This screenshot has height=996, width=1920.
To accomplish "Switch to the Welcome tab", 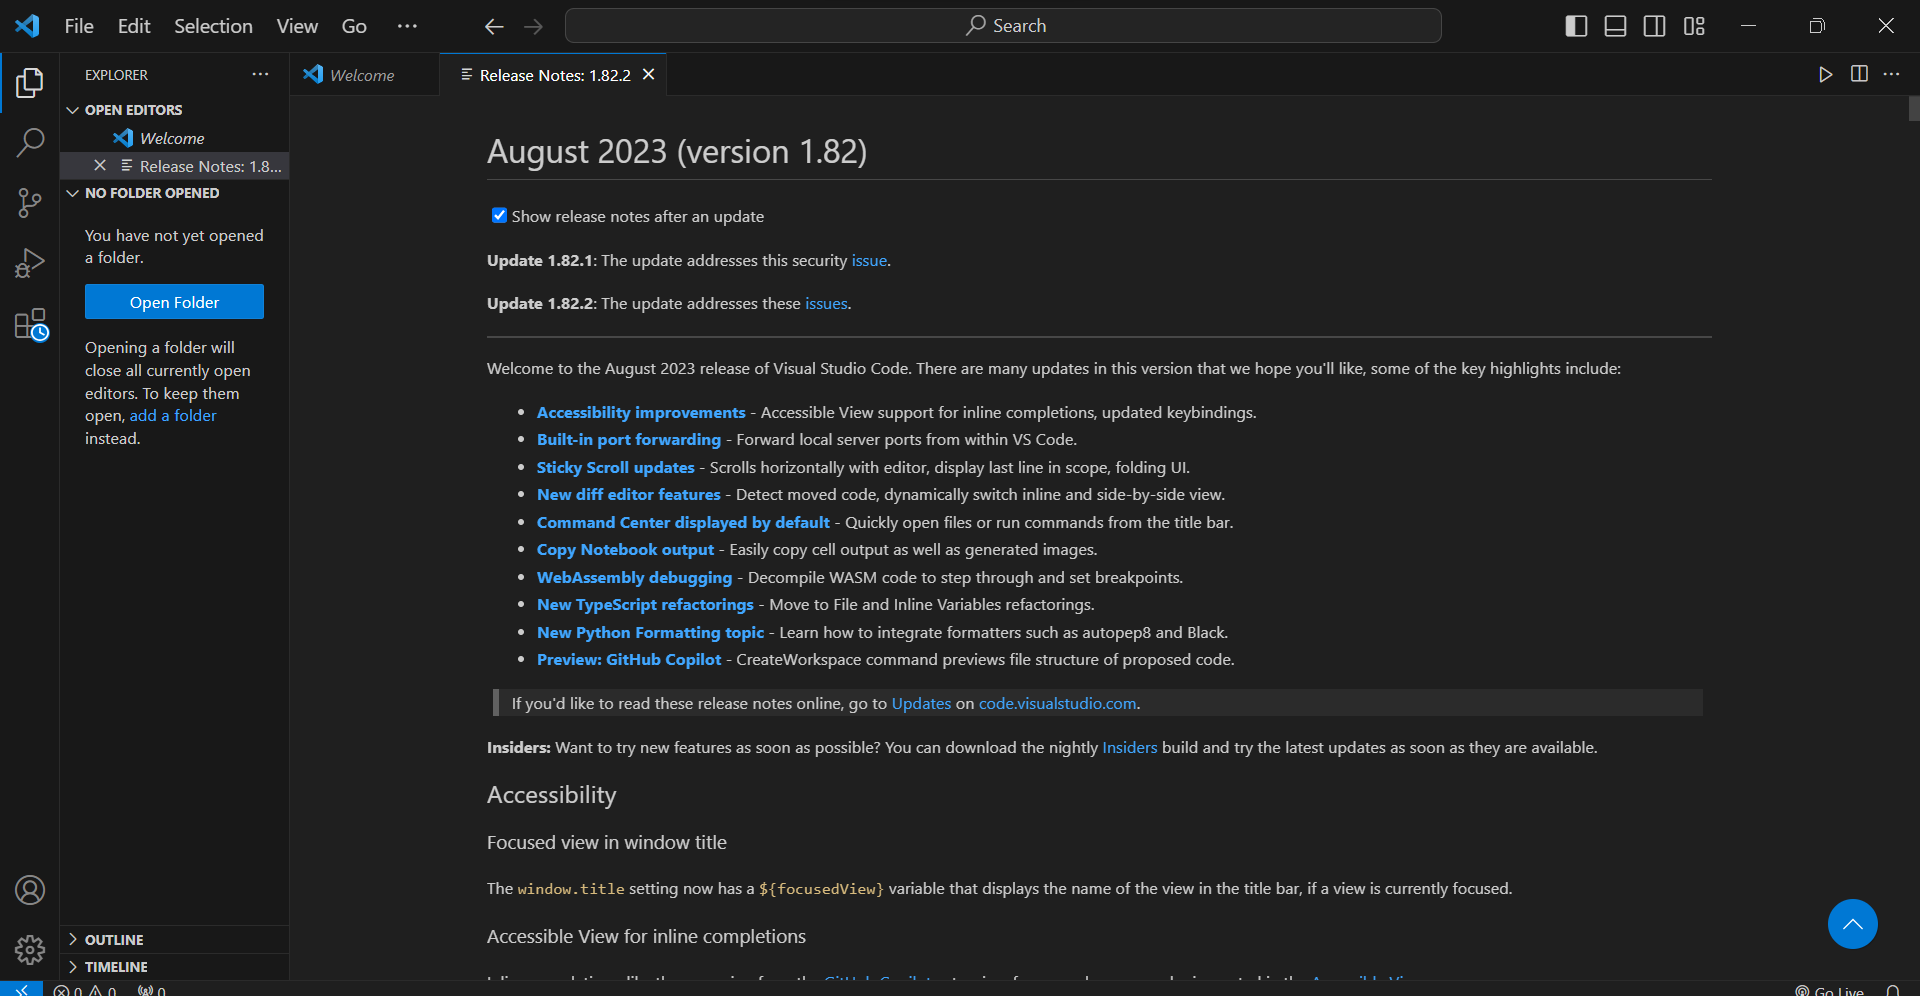I will click(364, 75).
